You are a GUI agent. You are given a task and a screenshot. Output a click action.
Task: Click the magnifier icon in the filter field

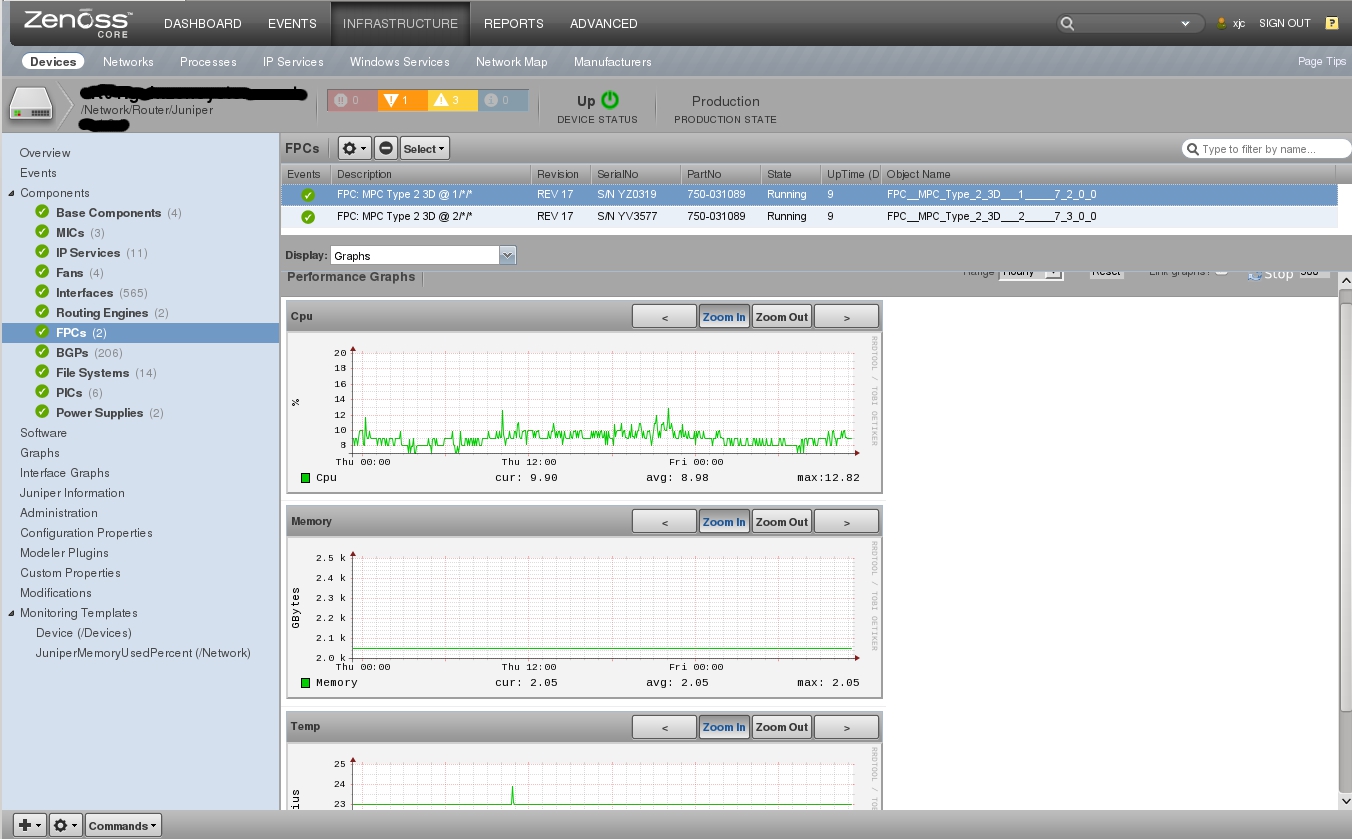tap(1193, 148)
